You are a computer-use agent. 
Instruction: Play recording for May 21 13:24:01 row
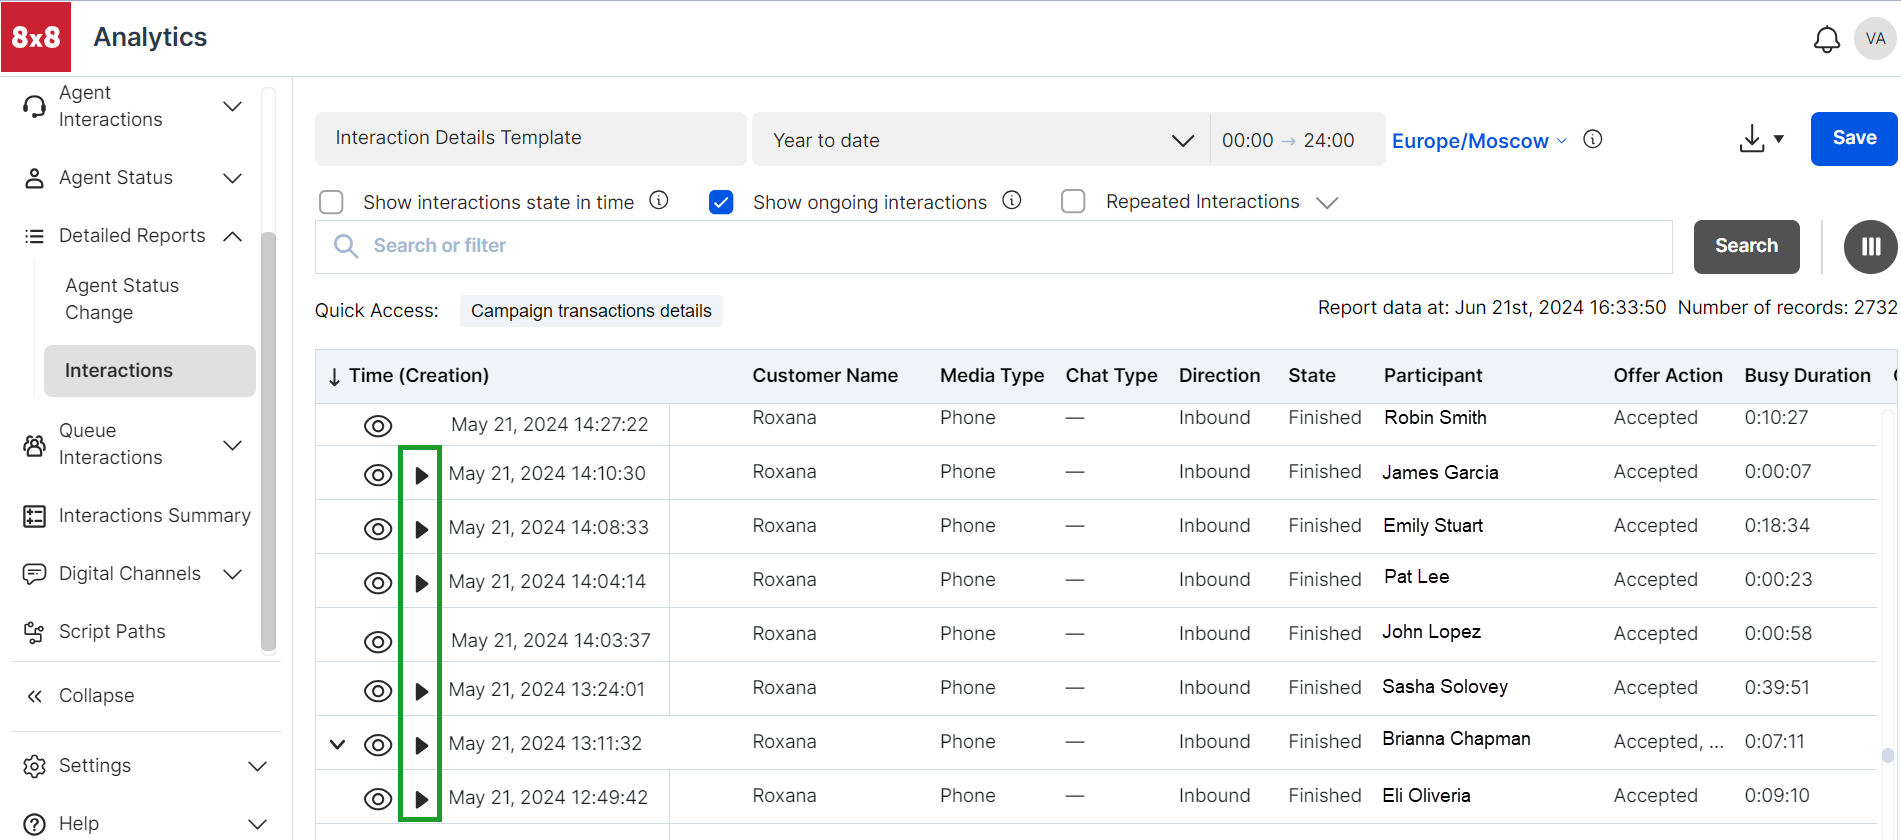click(x=421, y=691)
